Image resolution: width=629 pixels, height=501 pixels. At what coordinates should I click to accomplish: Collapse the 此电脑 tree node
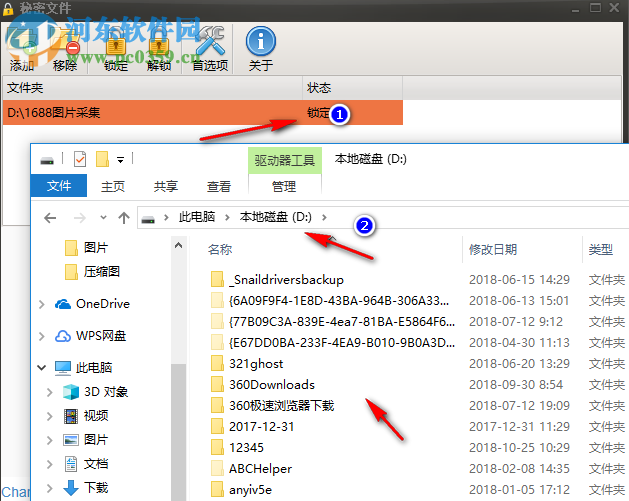(x=41, y=367)
